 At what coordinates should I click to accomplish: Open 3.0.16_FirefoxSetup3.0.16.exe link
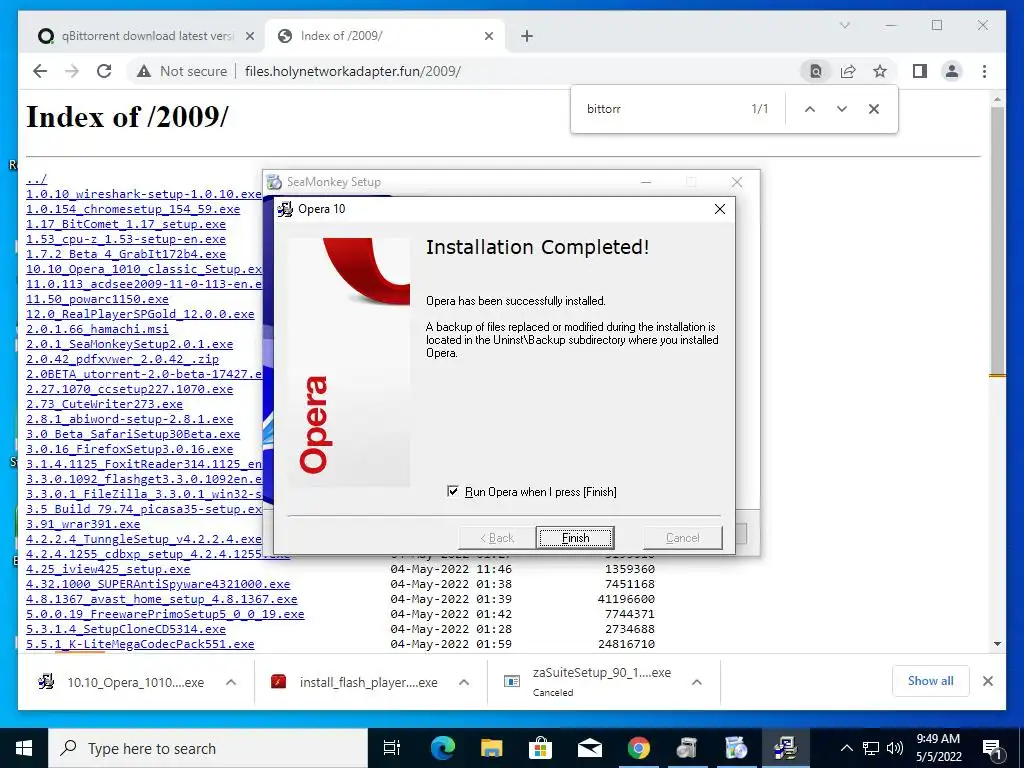129,449
